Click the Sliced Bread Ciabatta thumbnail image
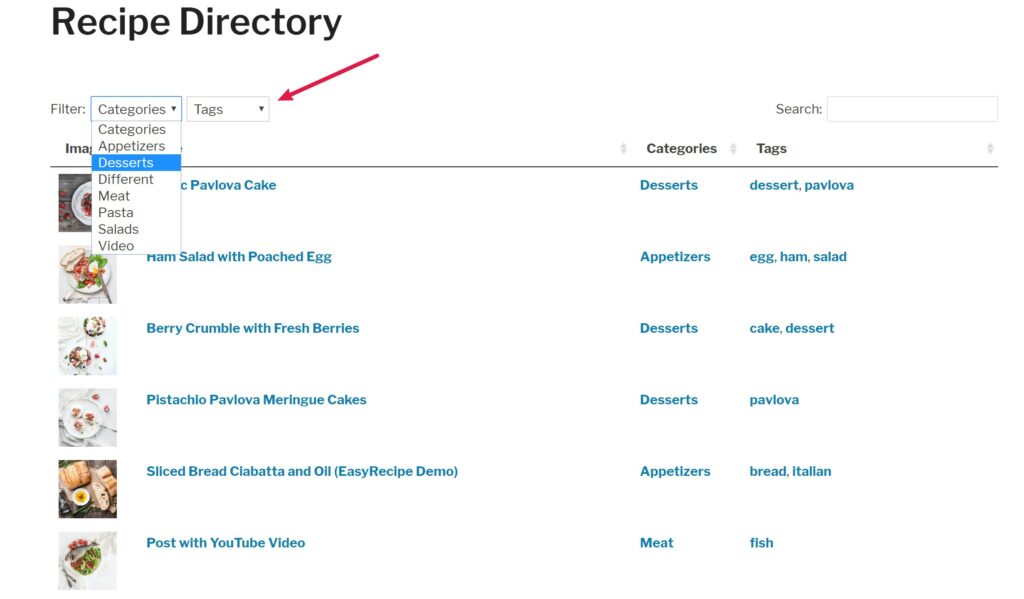The width and height of the screenshot is (1024, 599). click(x=87, y=488)
